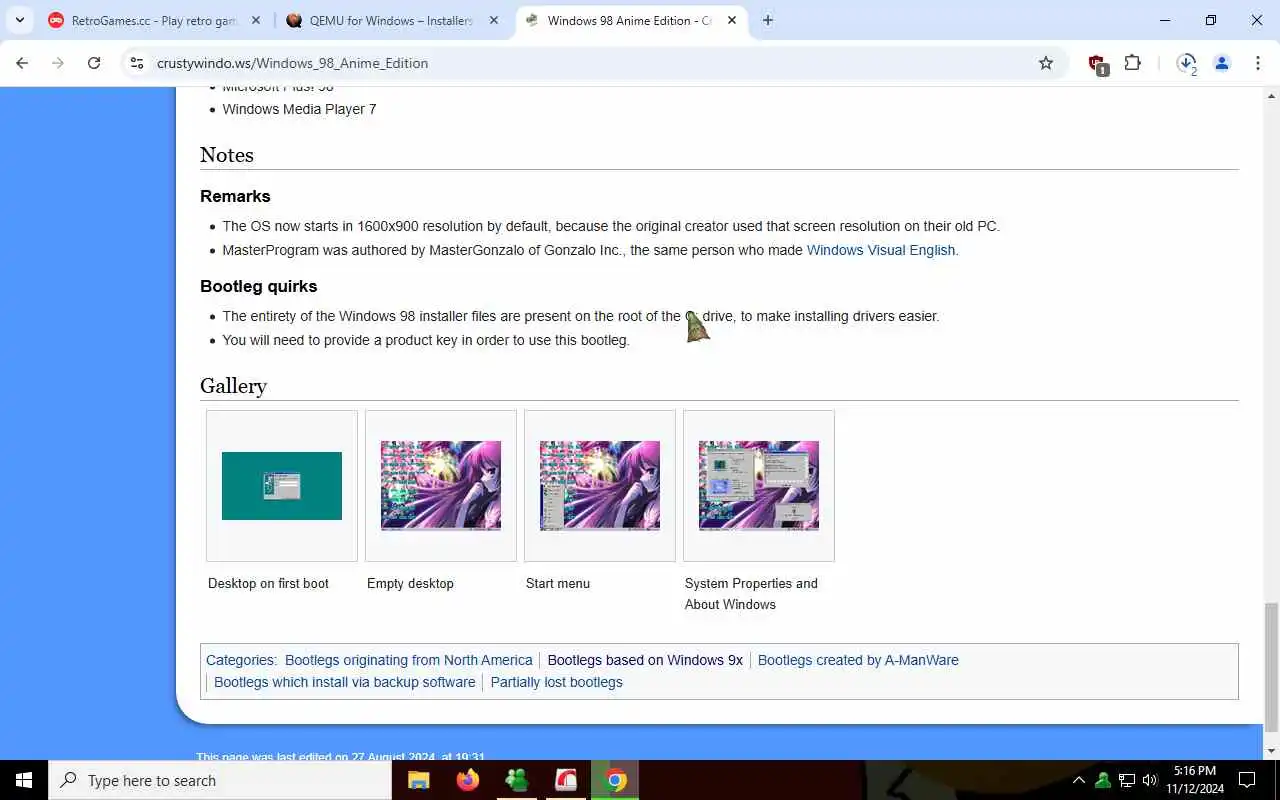Click the Notes section heading
Screen dimensions: 1280x800
227,155
